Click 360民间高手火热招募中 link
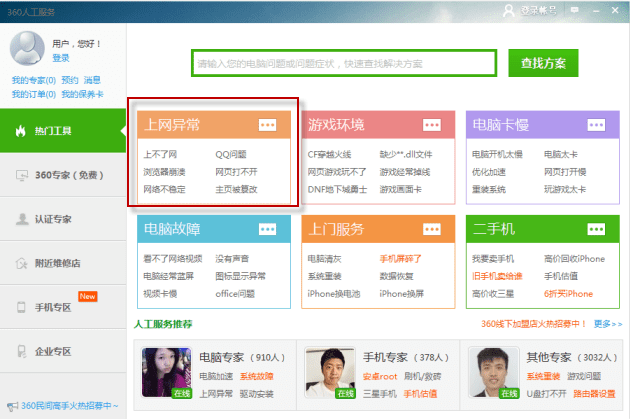 pyautogui.click(x=70, y=406)
